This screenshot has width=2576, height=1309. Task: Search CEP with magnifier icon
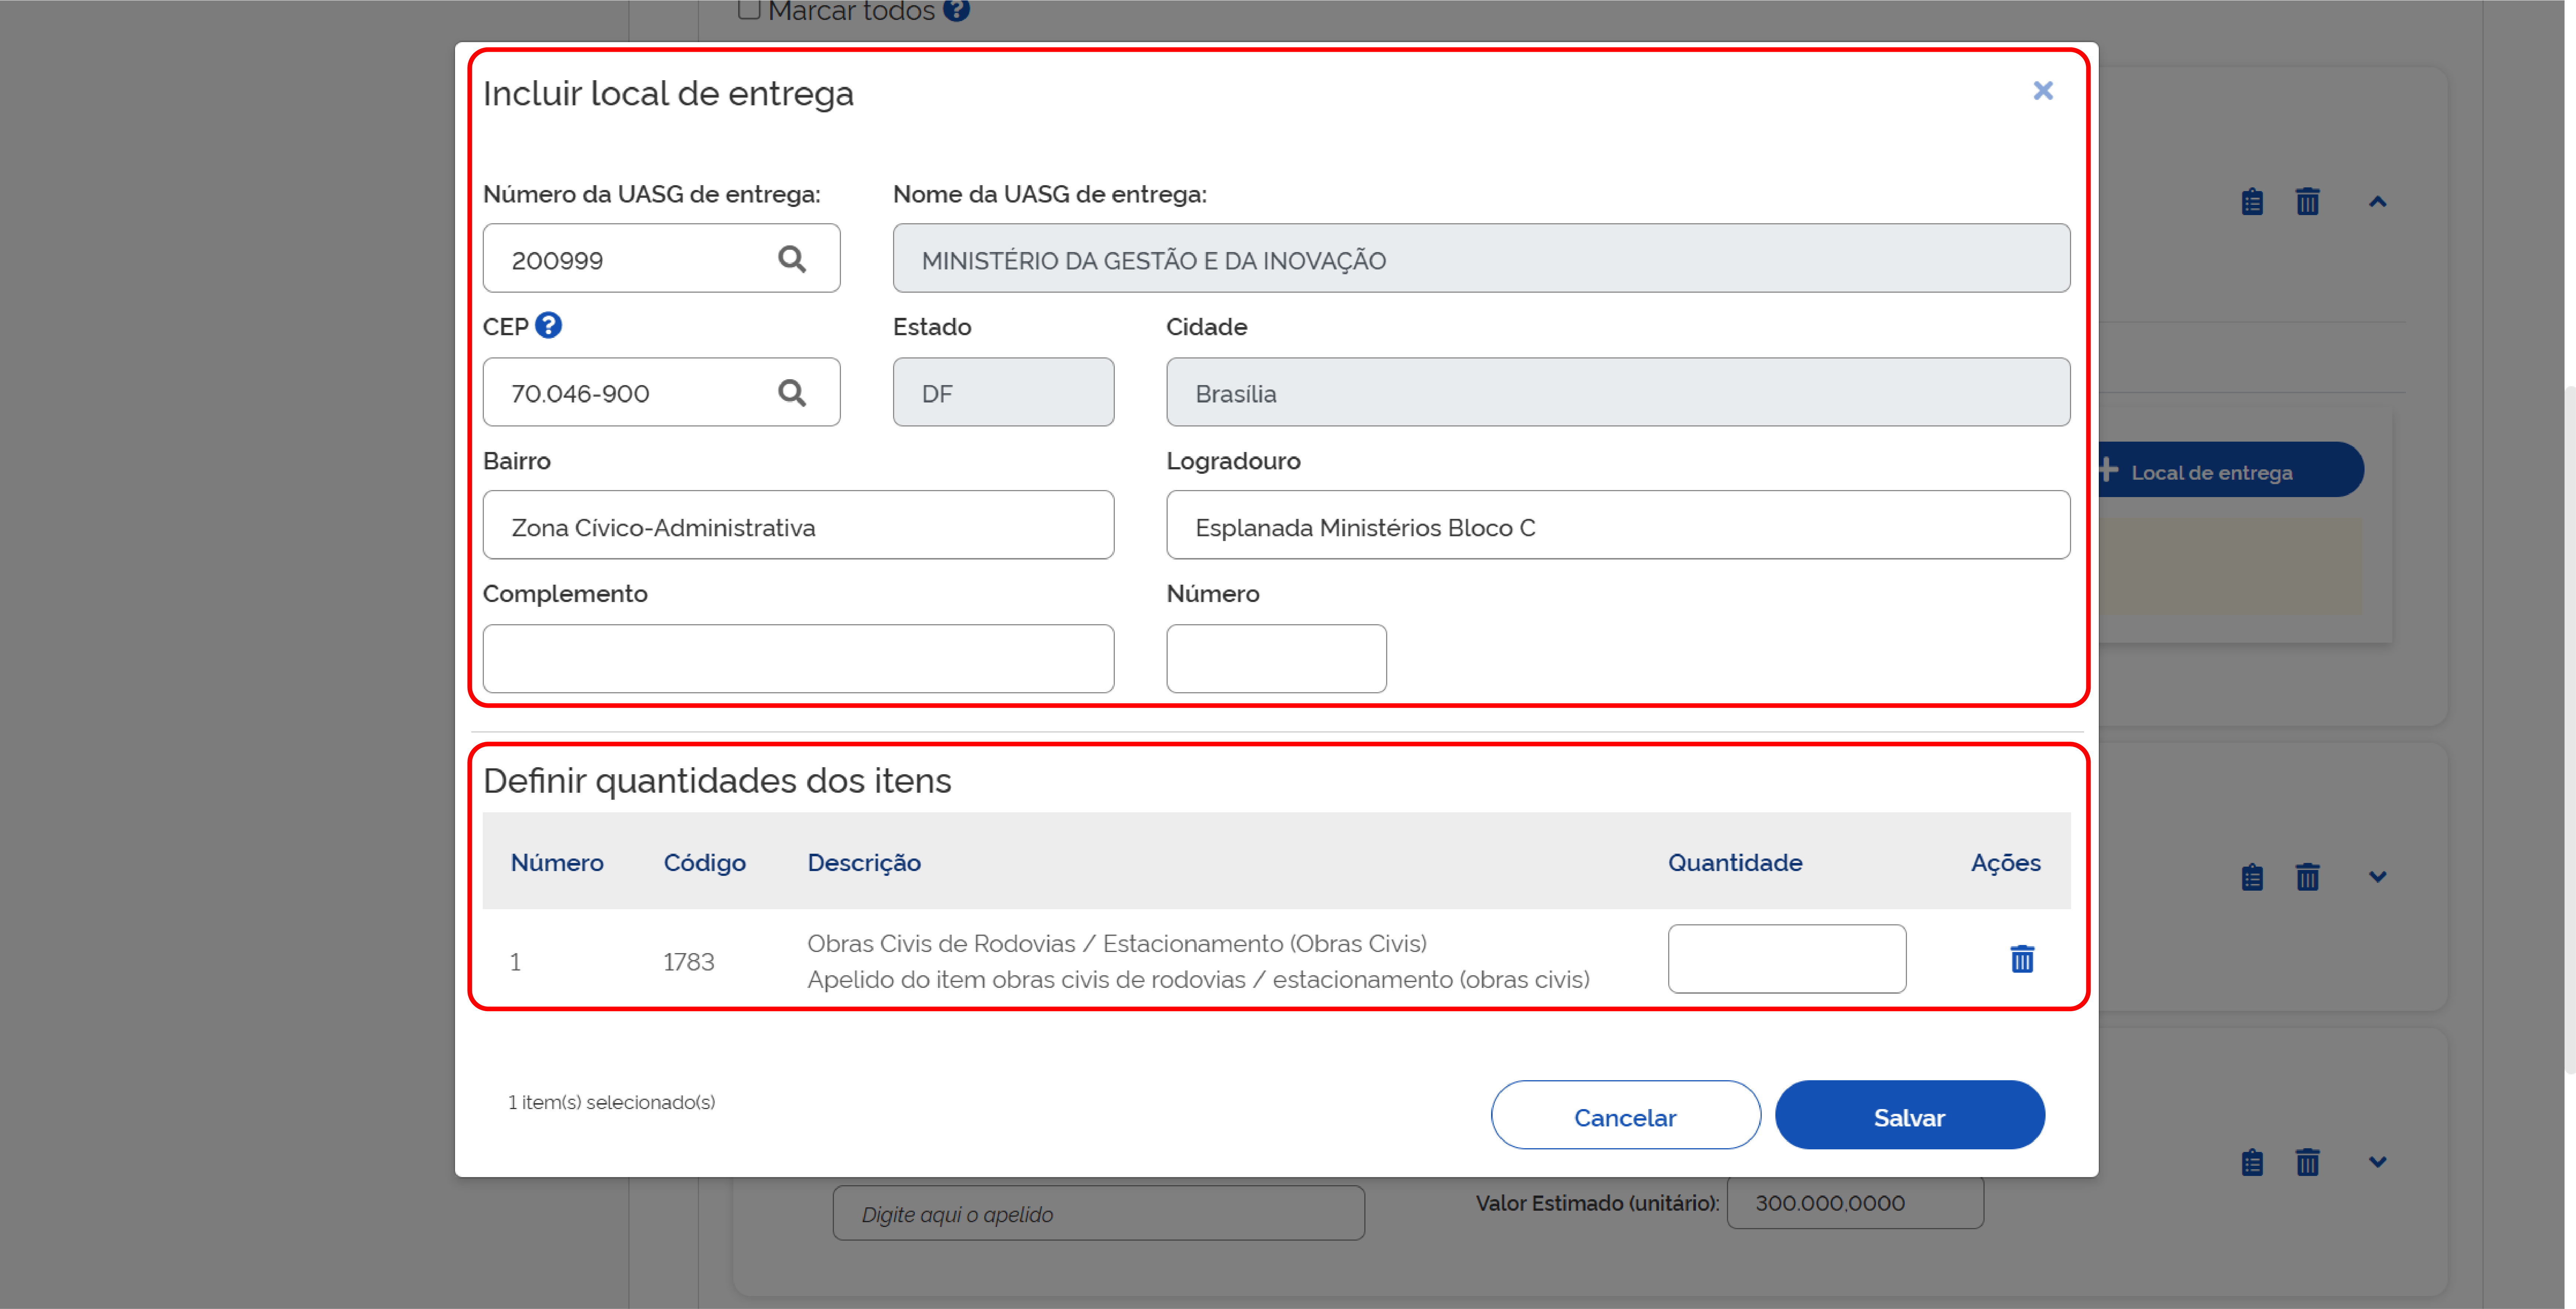point(792,392)
